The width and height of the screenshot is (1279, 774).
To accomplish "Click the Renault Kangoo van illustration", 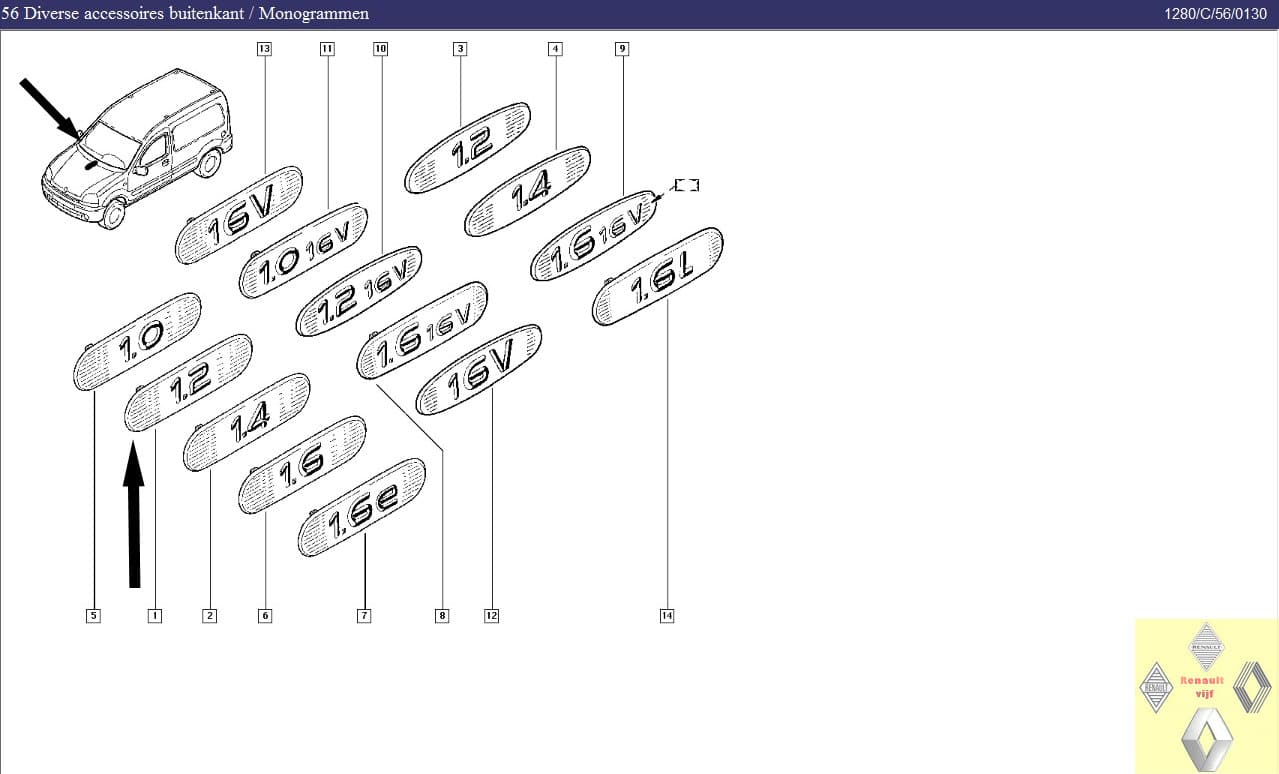I will pos(138,148).
